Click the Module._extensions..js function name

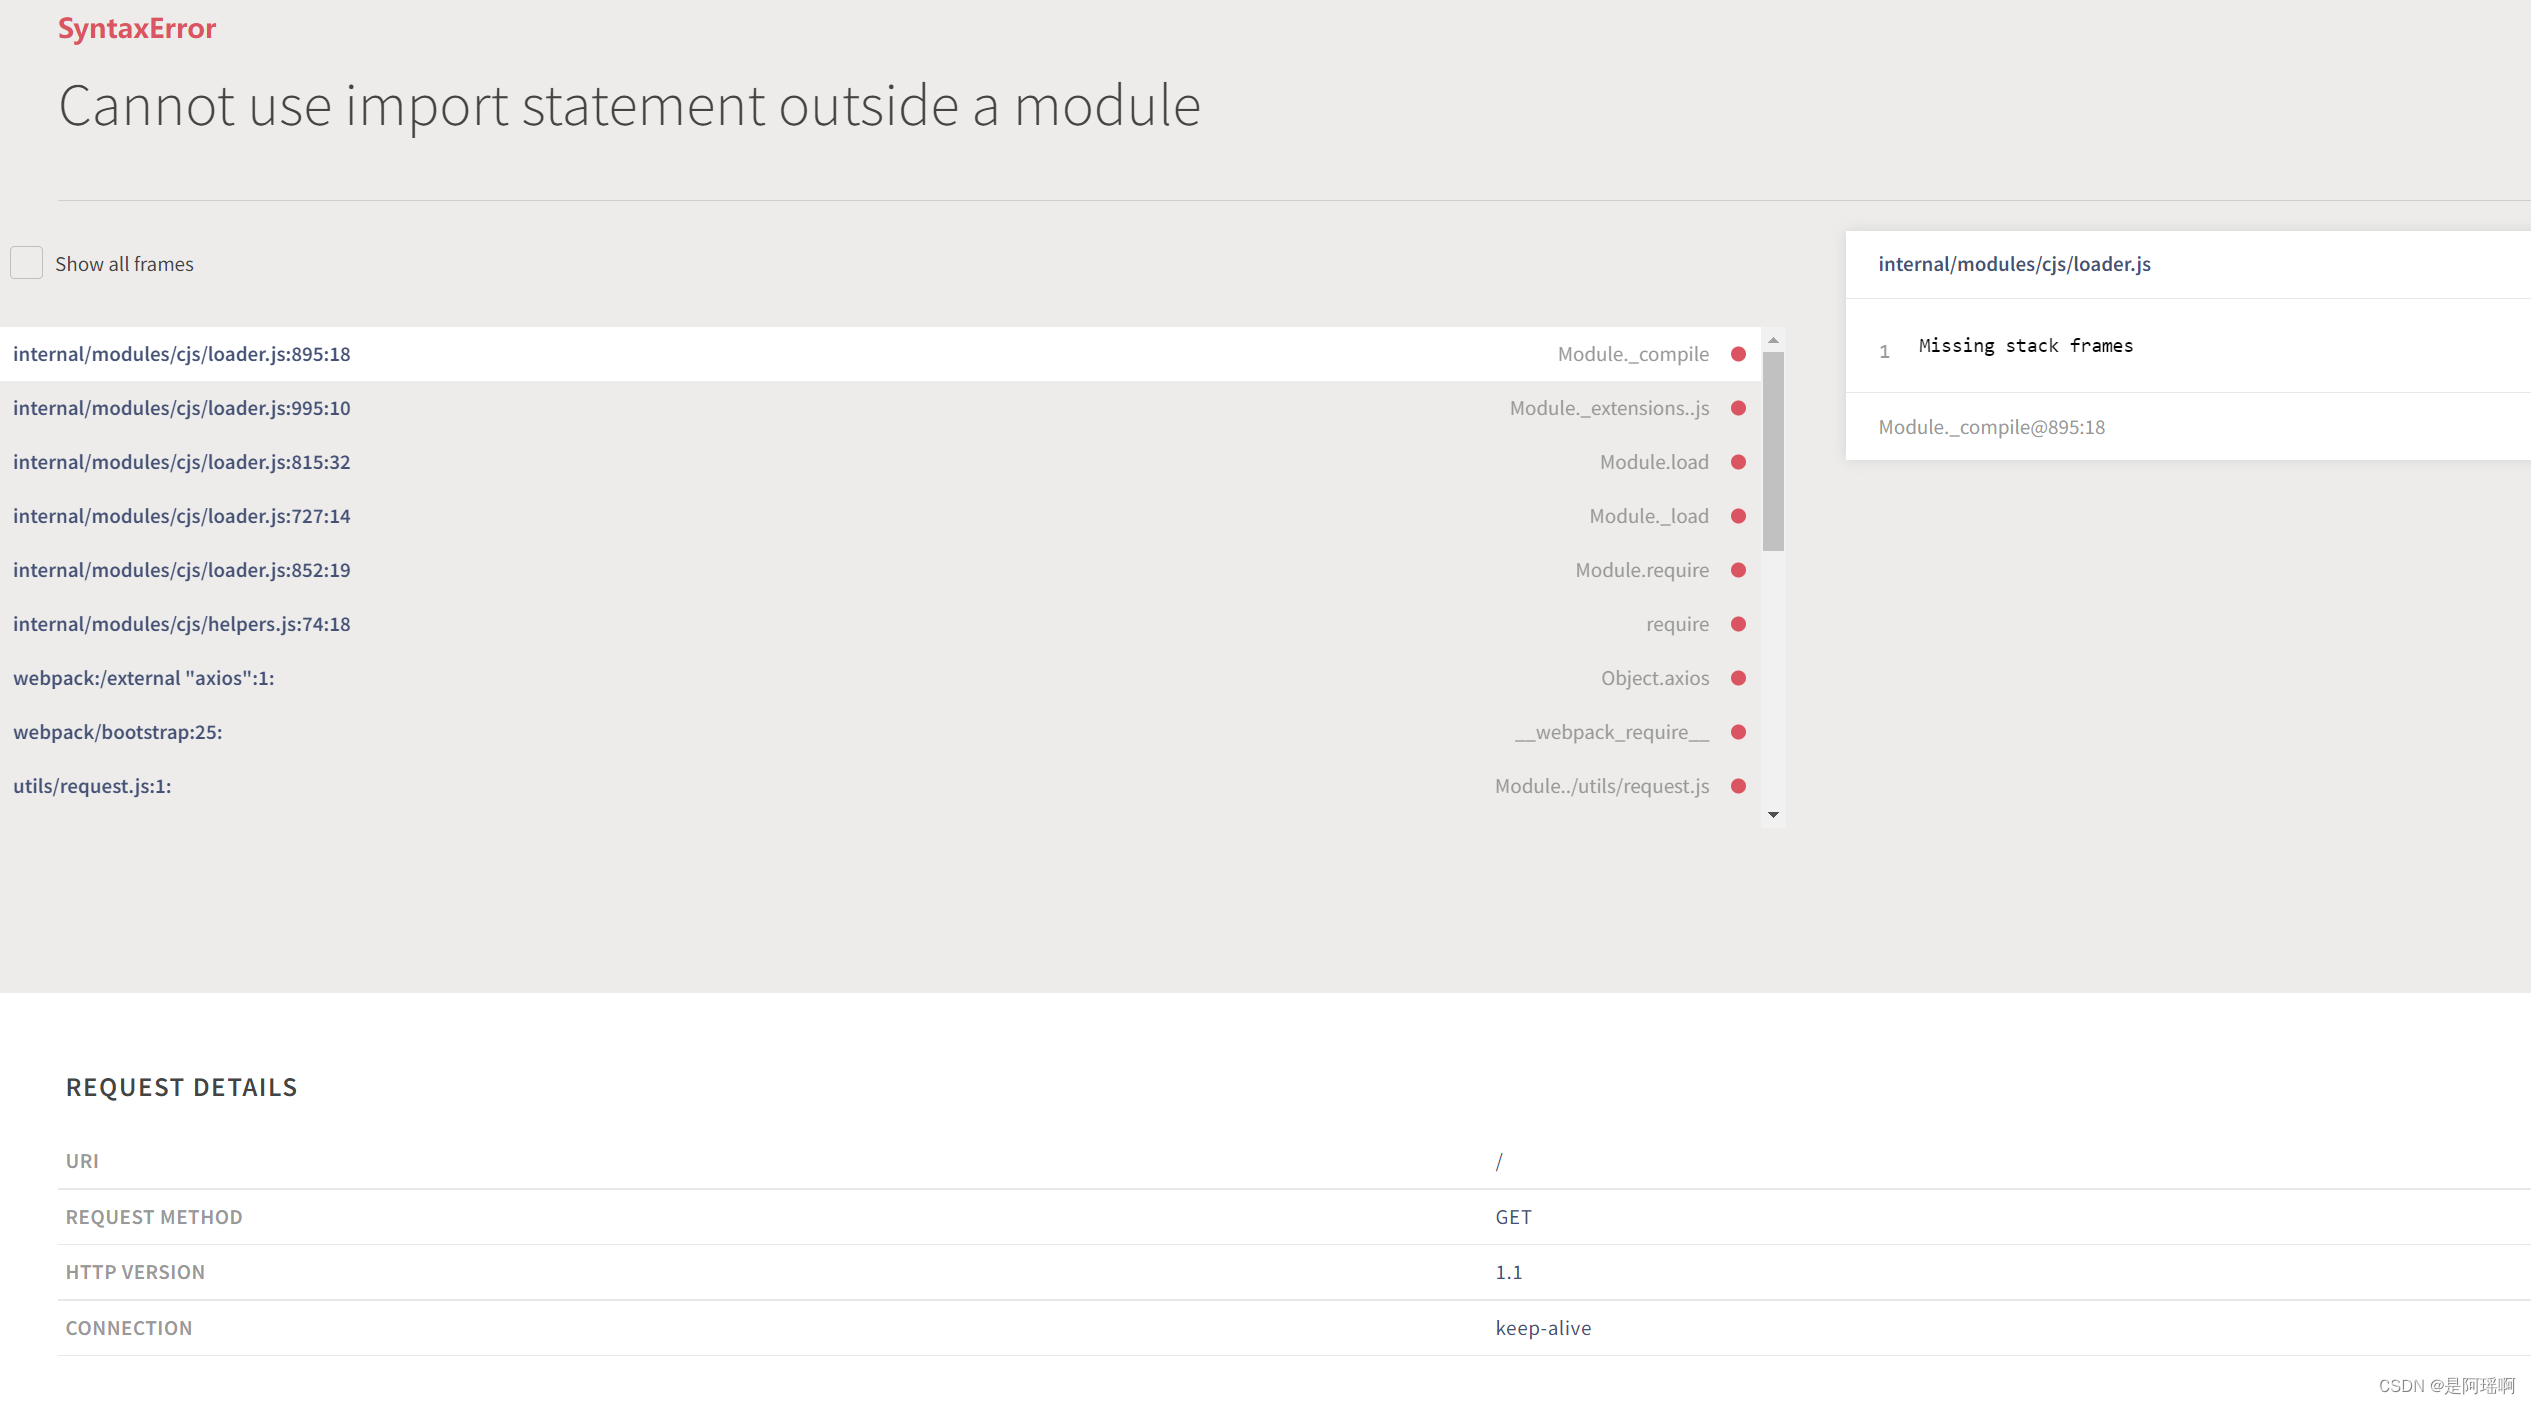(1609, 408)
